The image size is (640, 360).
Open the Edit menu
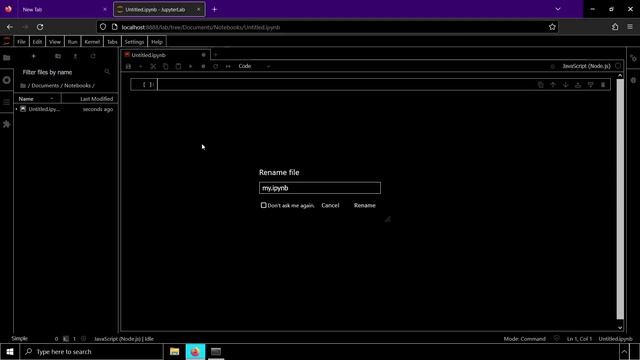(x=37, y=42)
